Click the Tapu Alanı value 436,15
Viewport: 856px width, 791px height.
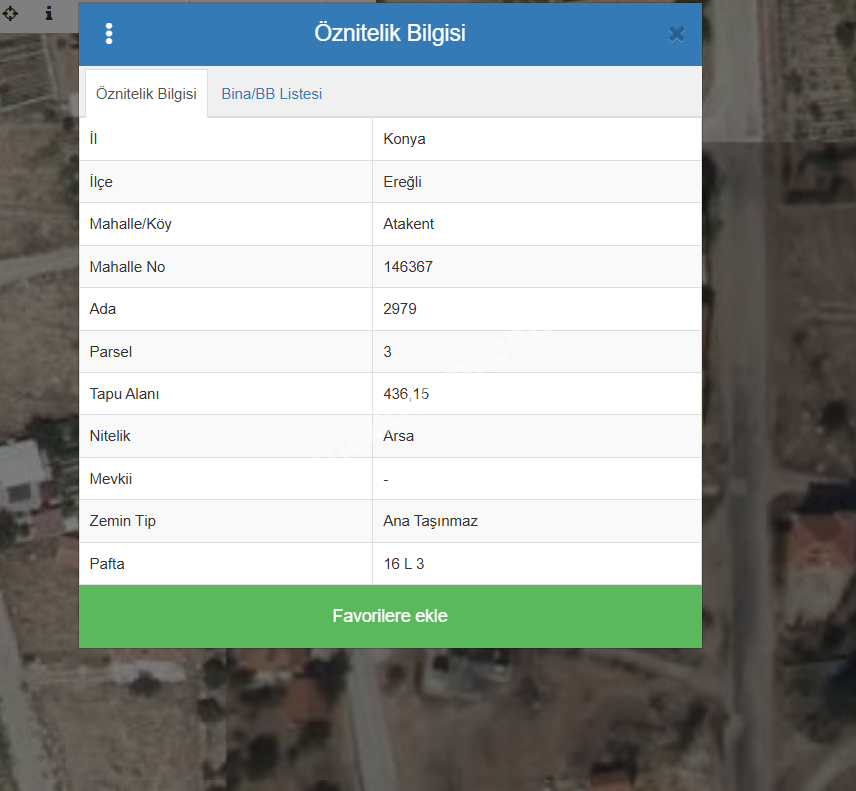point(406,394)
